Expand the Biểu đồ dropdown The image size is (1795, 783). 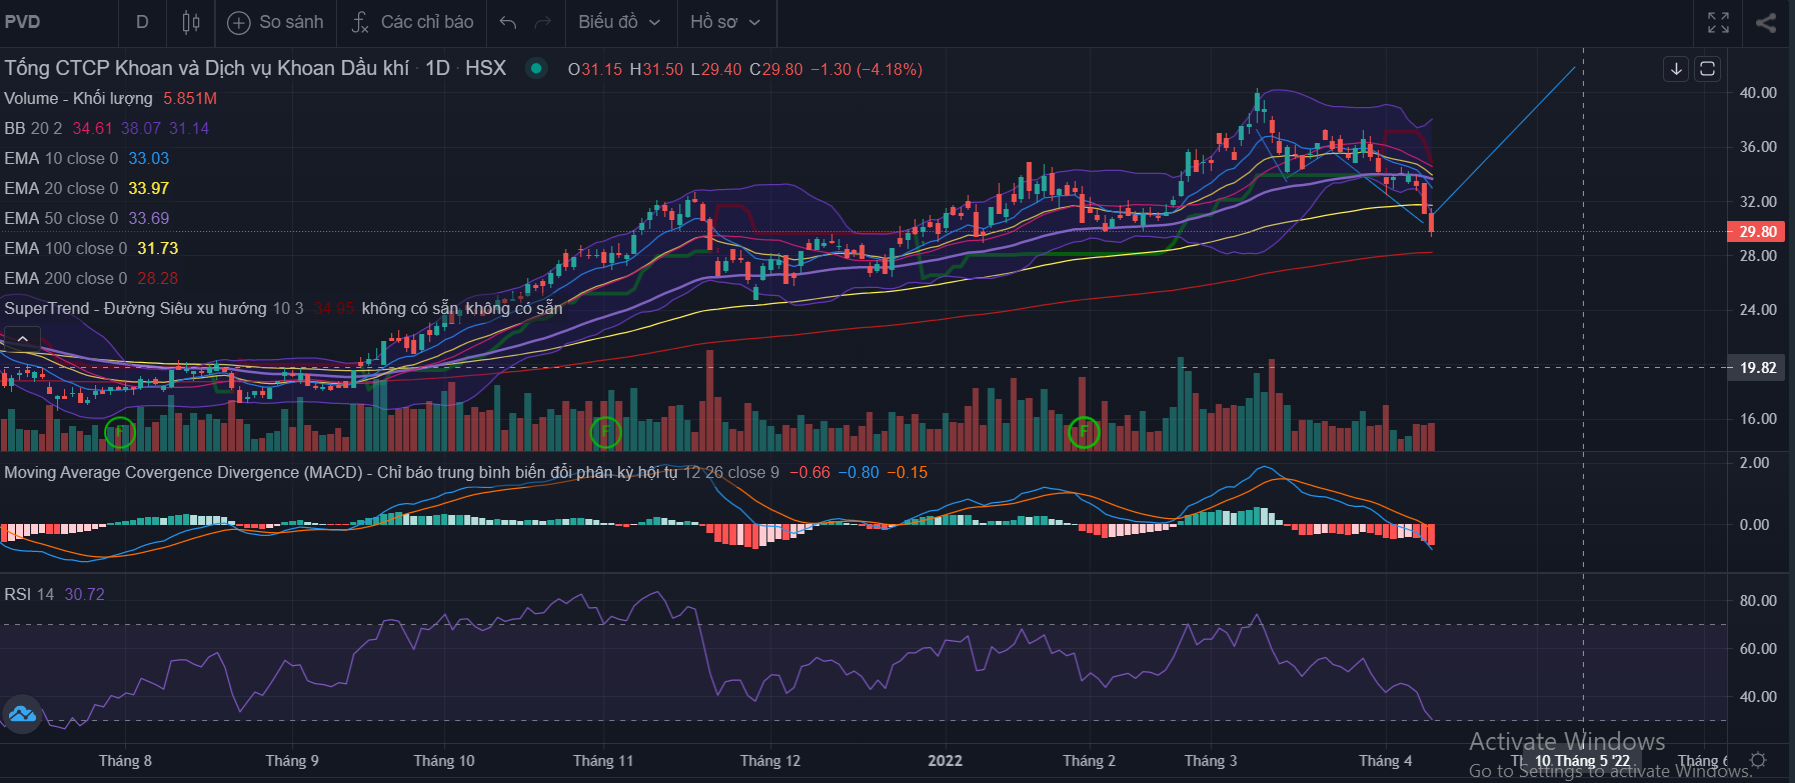click(619, 22)
